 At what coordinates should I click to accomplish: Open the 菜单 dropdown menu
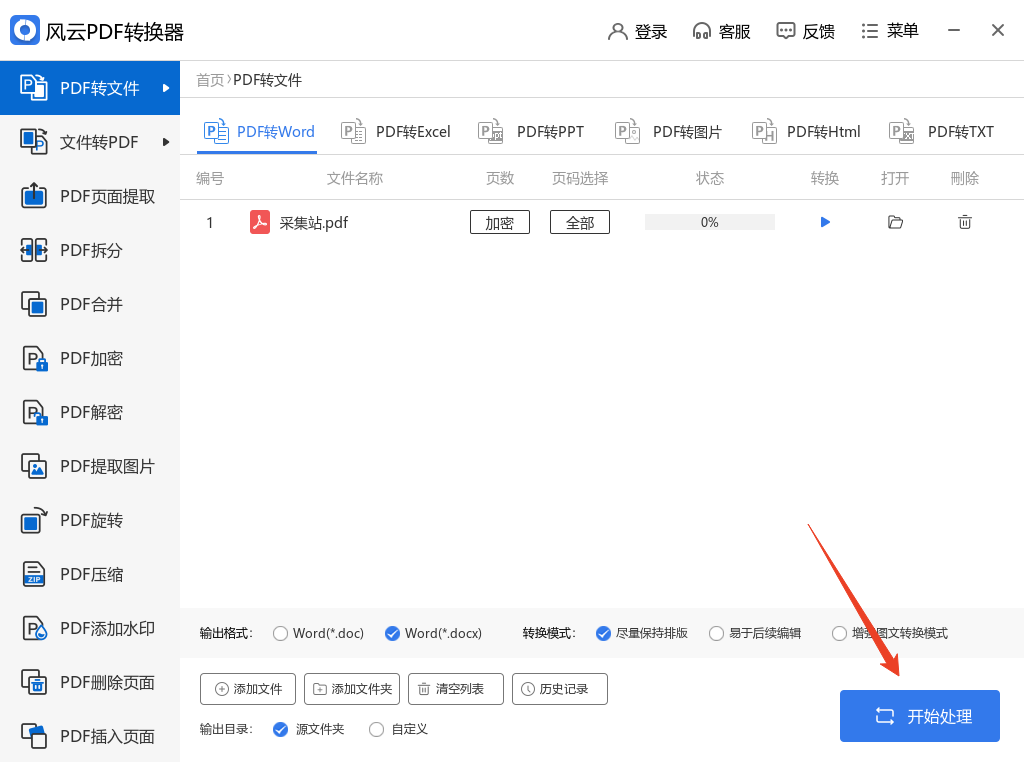[889, 31]
